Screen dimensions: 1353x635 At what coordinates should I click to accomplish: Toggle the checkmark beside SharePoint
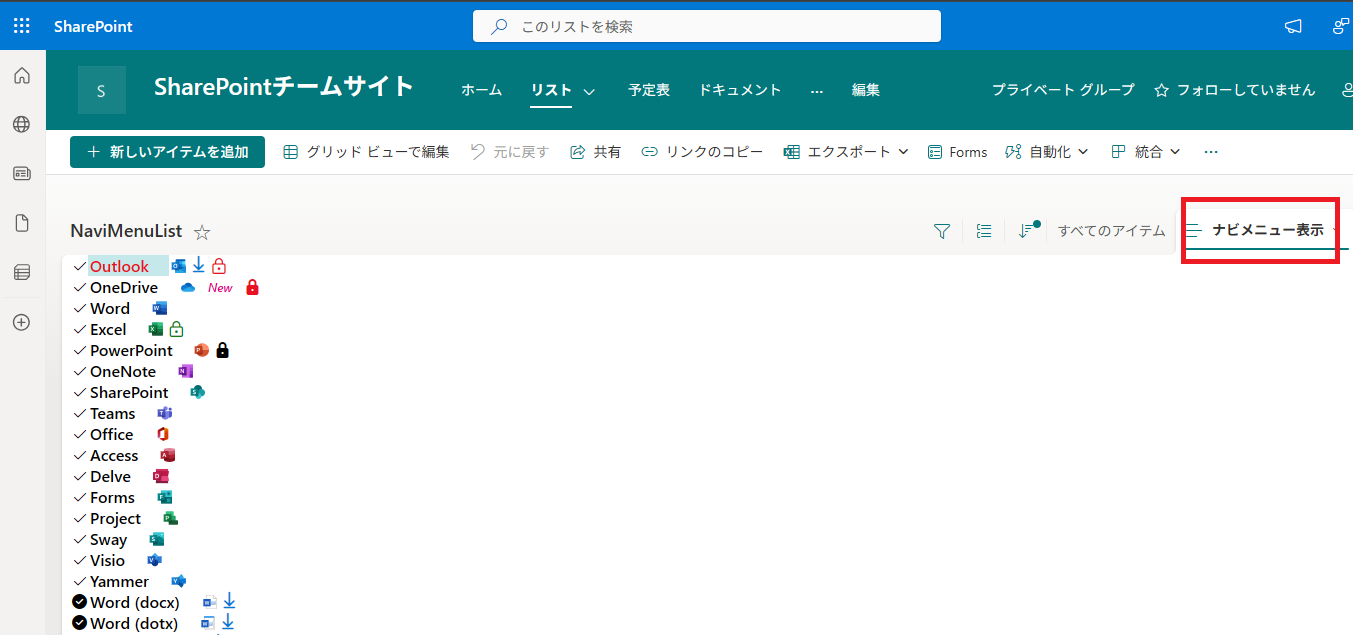[80, 392]
